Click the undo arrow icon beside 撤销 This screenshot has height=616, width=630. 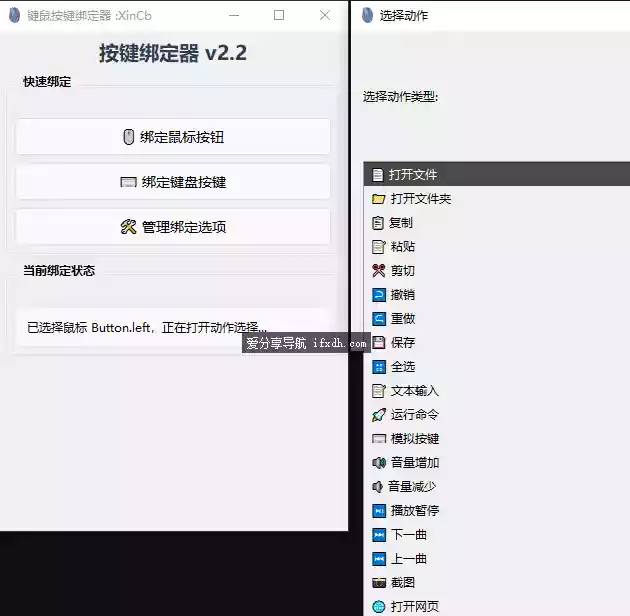[379, 295]
